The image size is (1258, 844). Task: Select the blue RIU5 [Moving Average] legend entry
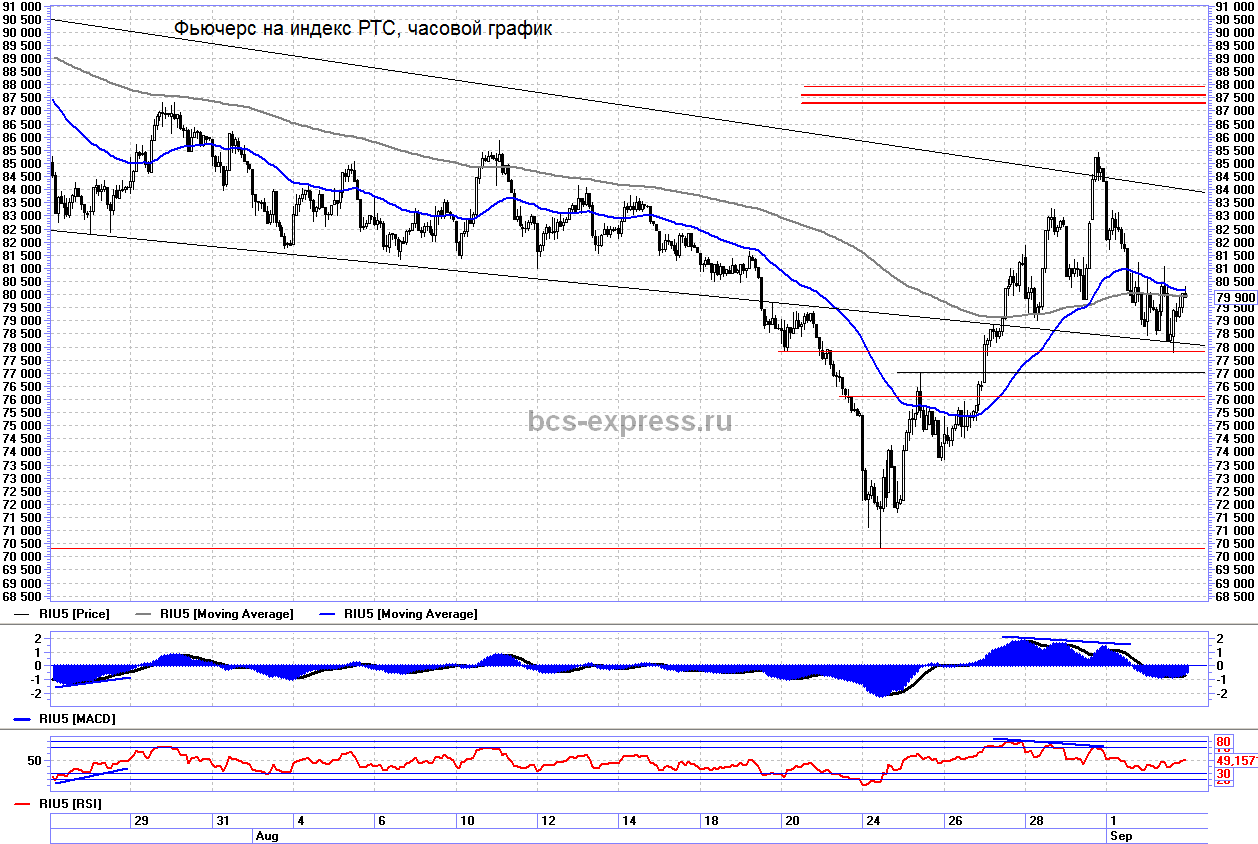coord(410,614)
